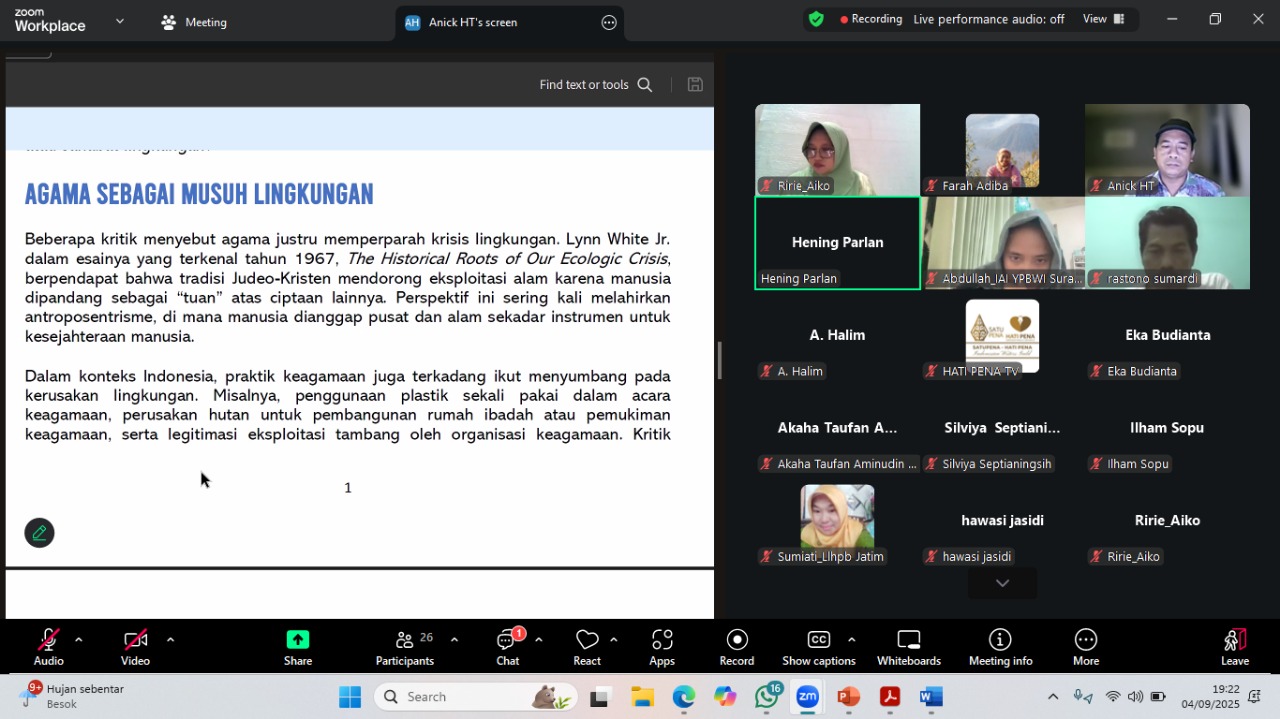Open the Share screen option

(297, 647)
